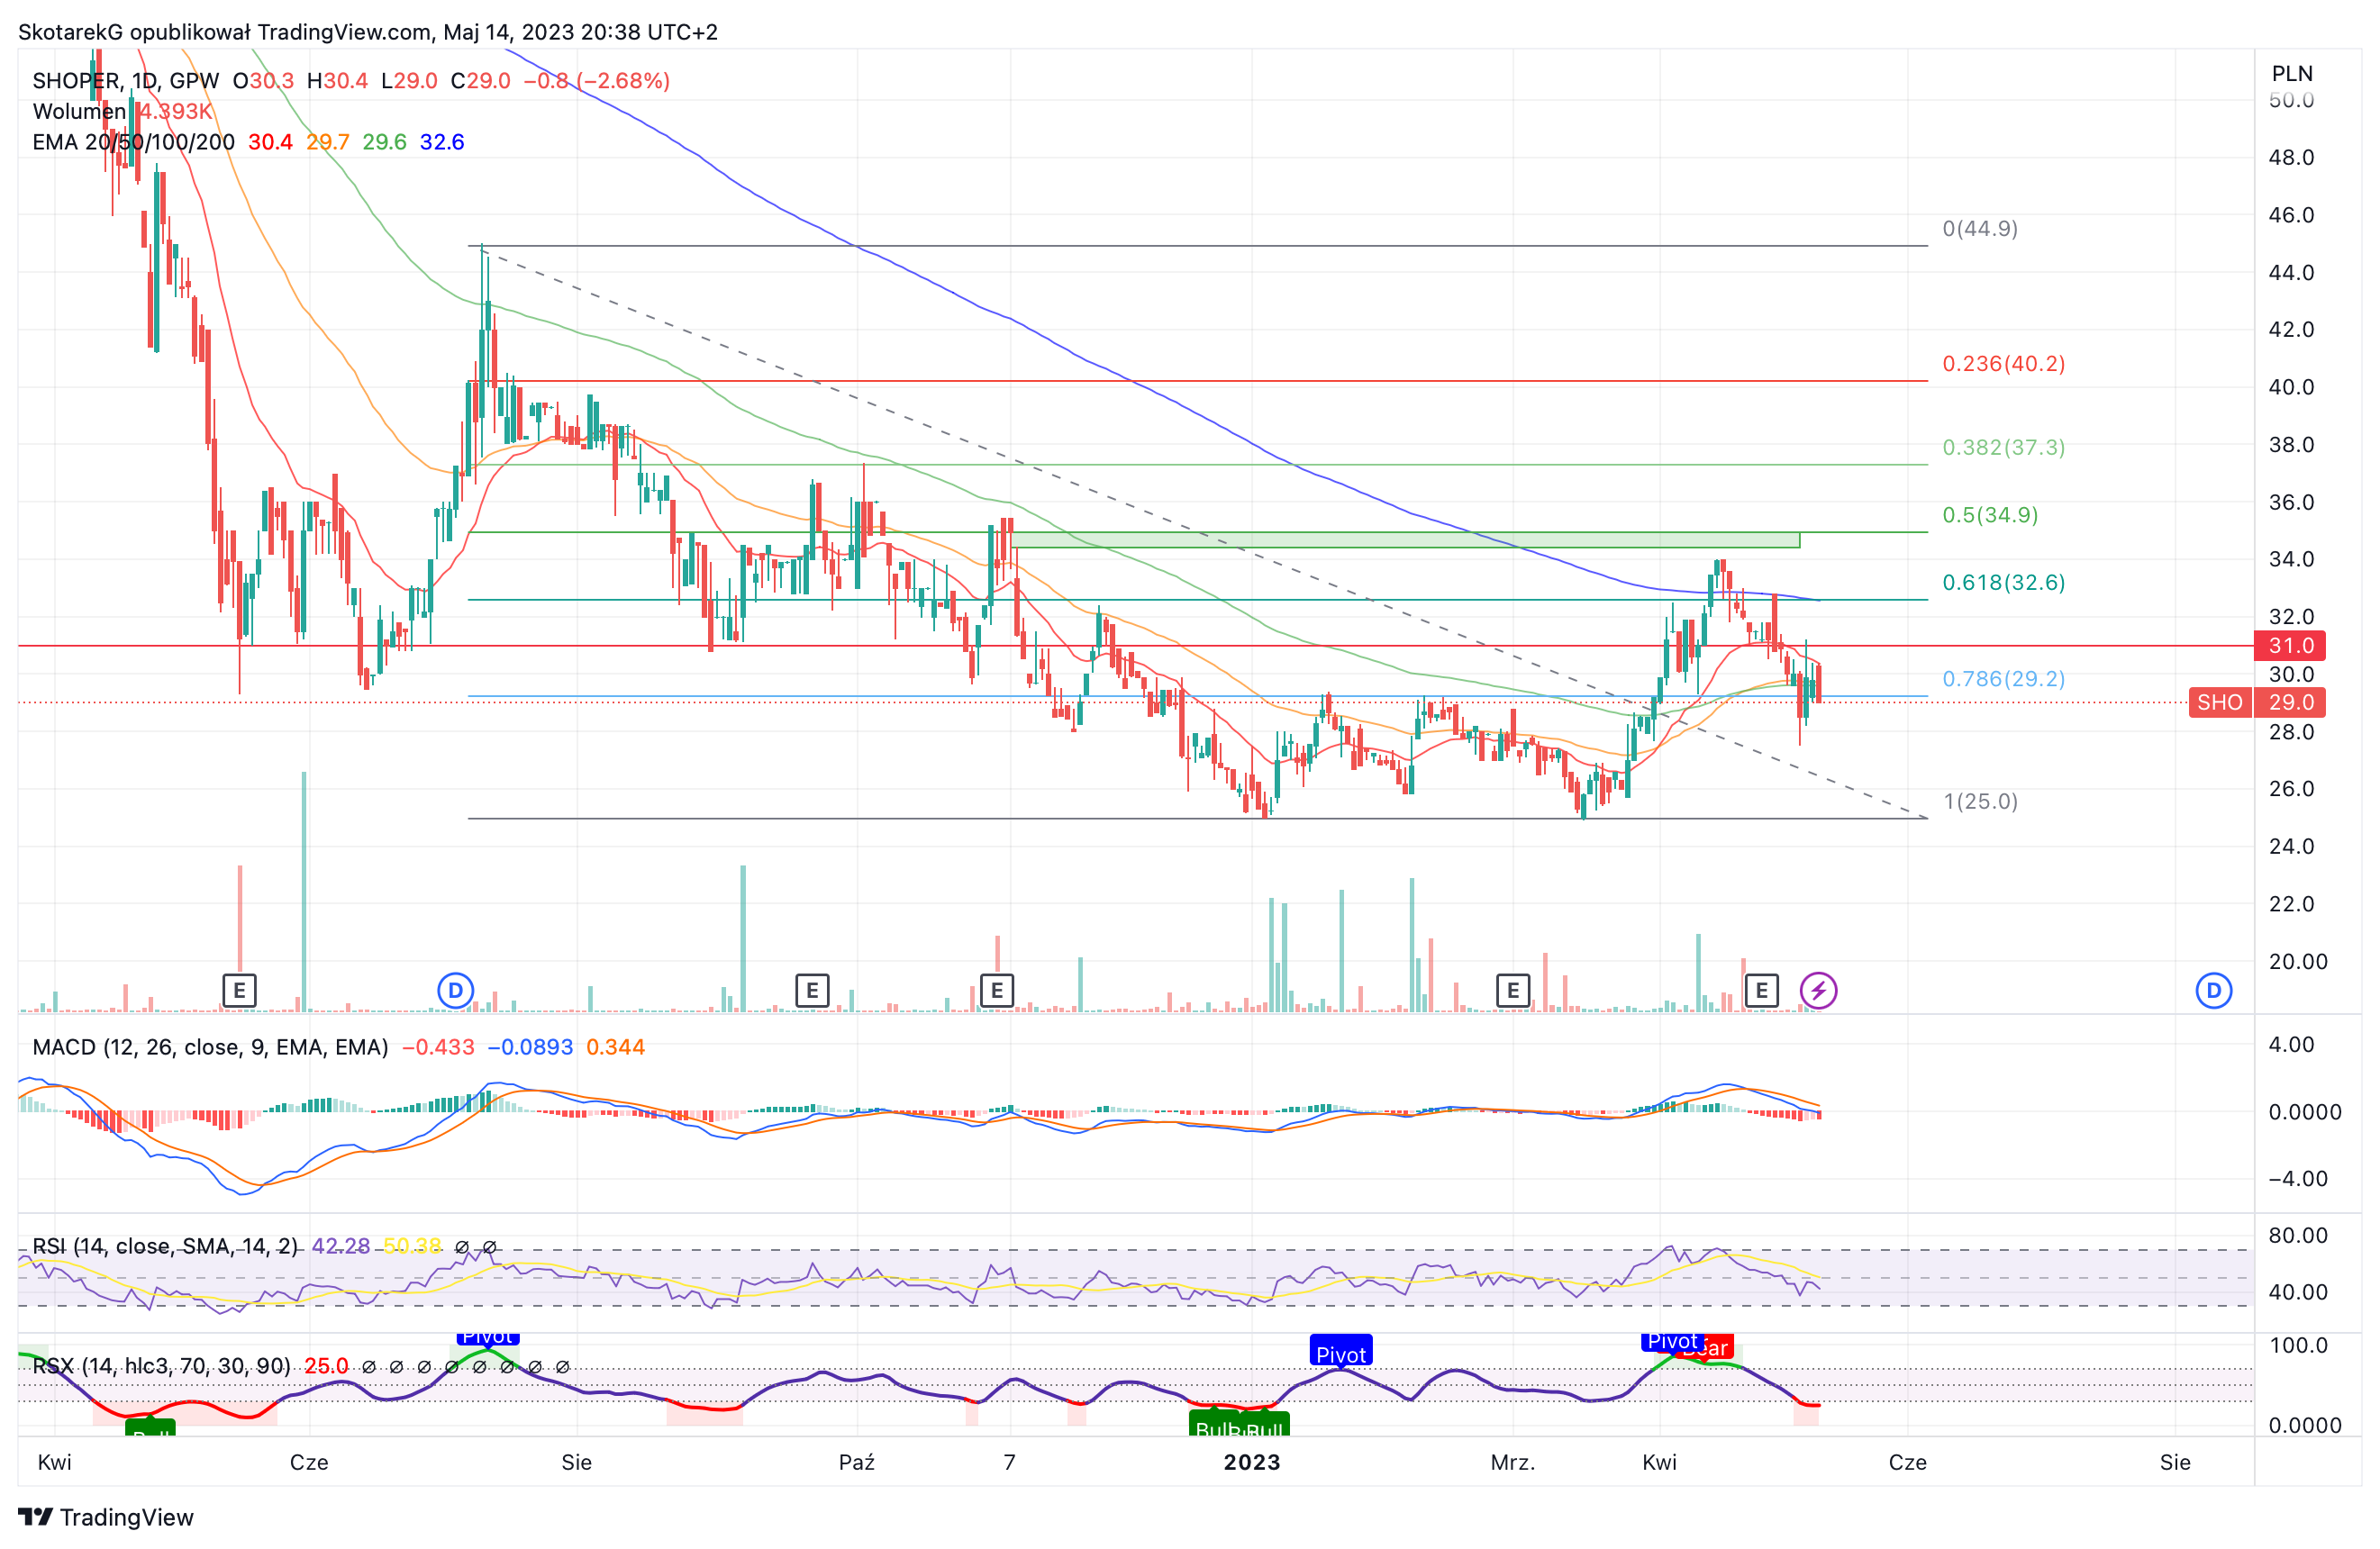Click the bold 2023 label on the time axis

click(1252, 1463)
